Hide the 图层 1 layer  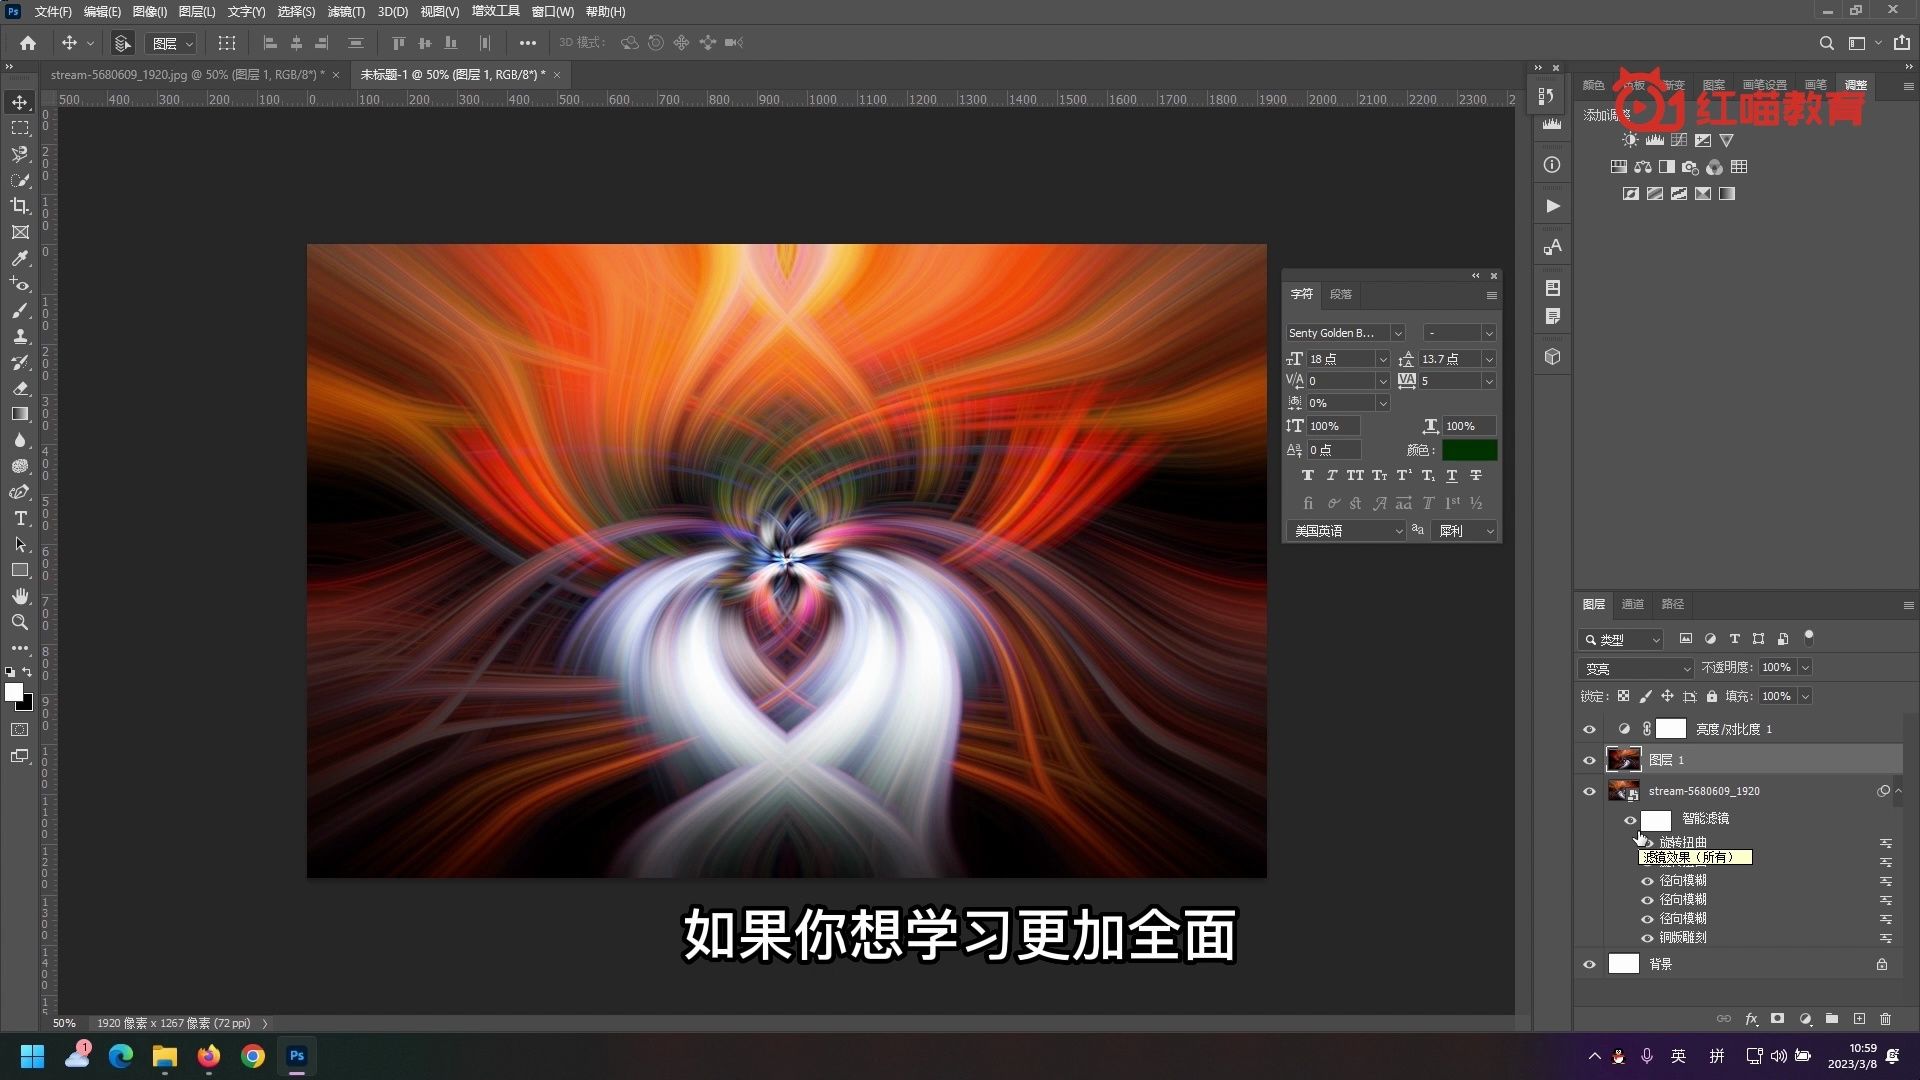pos(1589,760)
